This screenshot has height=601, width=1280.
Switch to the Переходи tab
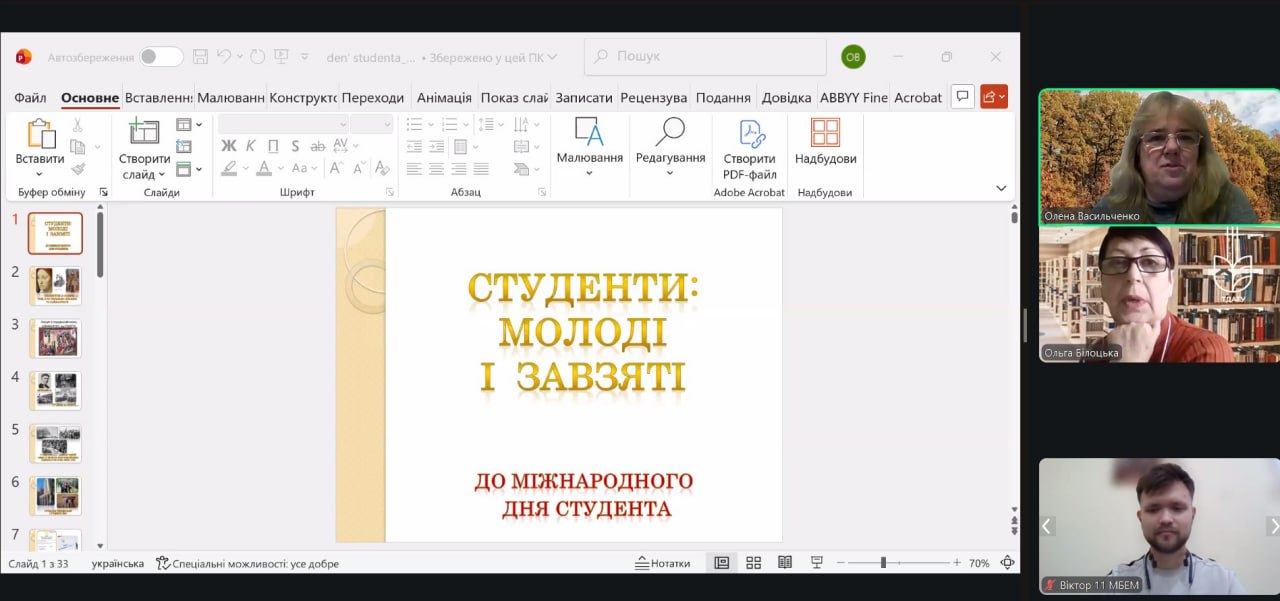click(373, 97)
